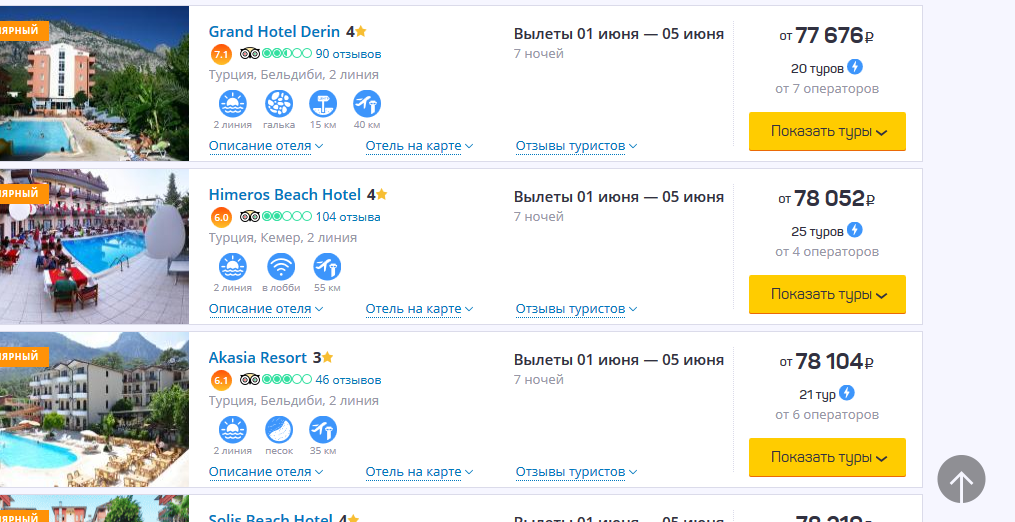Click the pebble beach icon for Grand Hotel Derin

click(x=279, y=104)
